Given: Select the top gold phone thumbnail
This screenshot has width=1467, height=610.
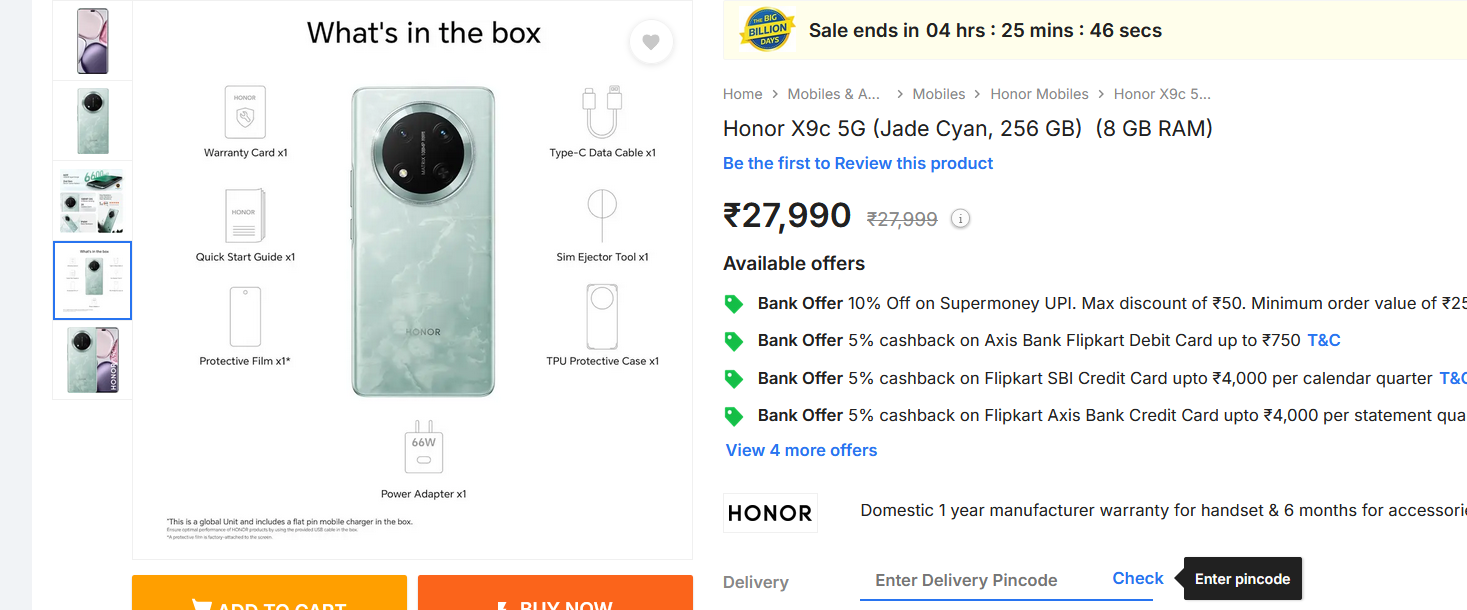Looking at the screenshot, I should [92, 40].
